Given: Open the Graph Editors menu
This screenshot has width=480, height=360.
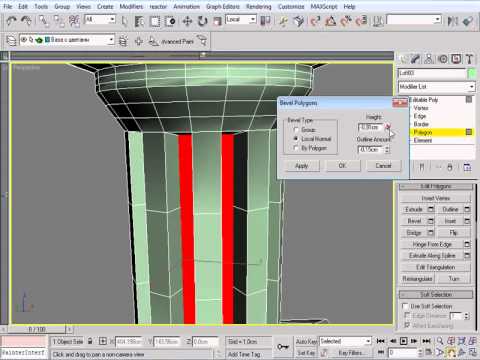Looking at the screenshot, I should click(223, 7).
